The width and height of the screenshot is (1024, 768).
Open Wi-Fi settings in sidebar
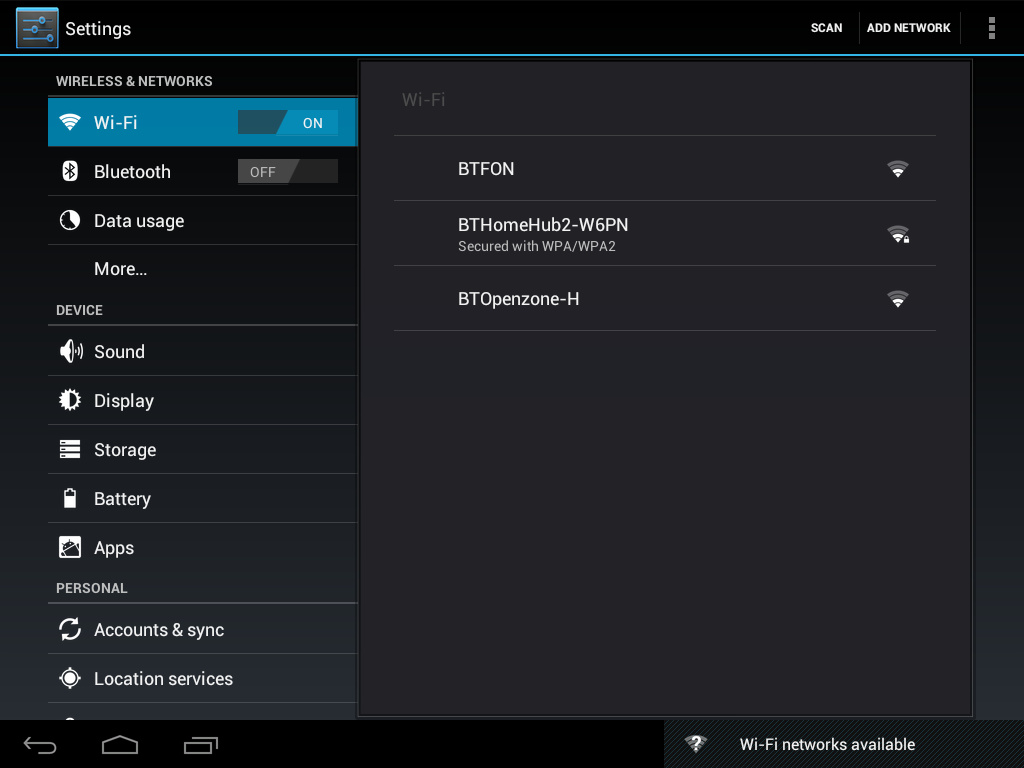(202, 122)
